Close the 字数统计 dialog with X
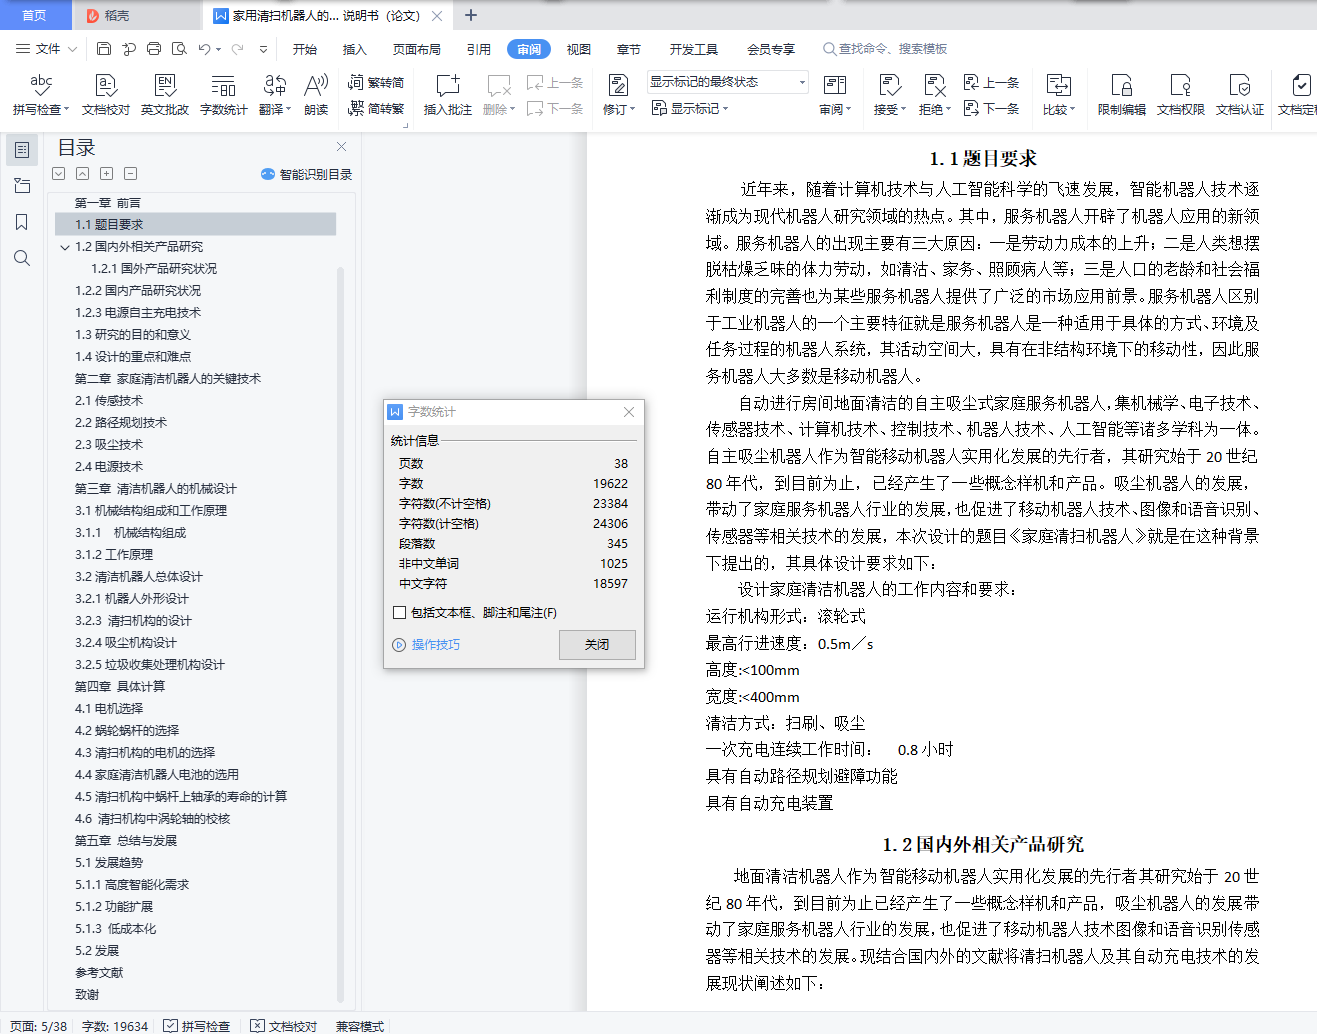Image resolution: width=1317 pixels, height=1034 pixels. click(629, 412)
